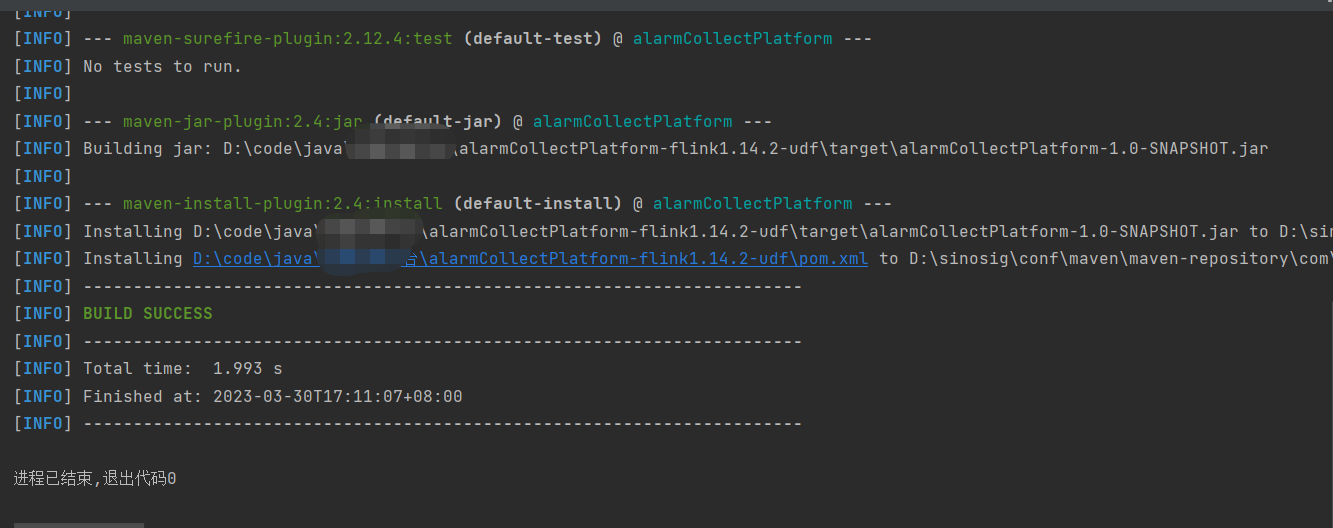Viewport: 1333px width, 528px height.
Task: Click maven-jar-plugin:2.4:jar text
Action: pyautogui.click(x=242, y=121)
